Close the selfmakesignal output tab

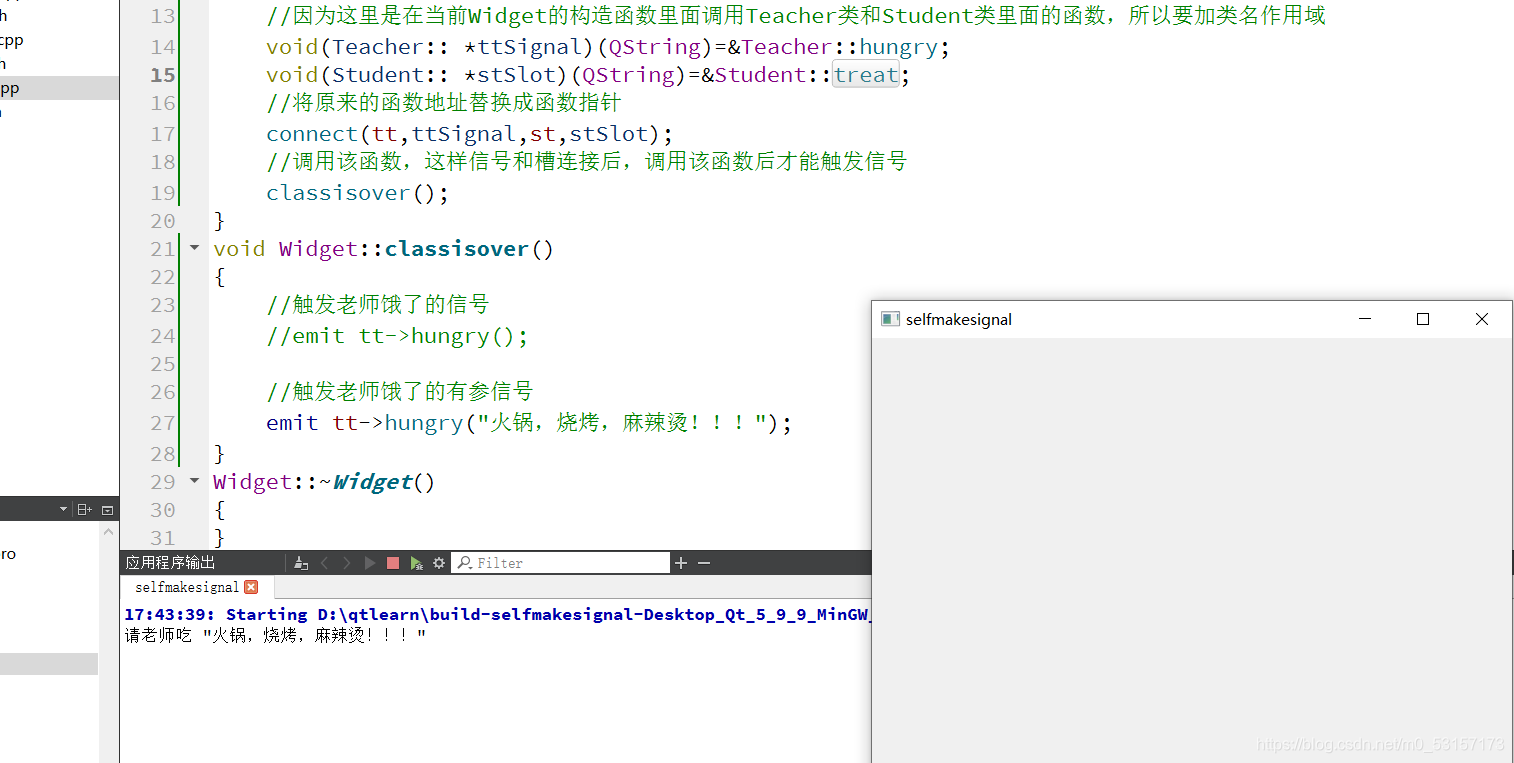(x=251, y=587)
